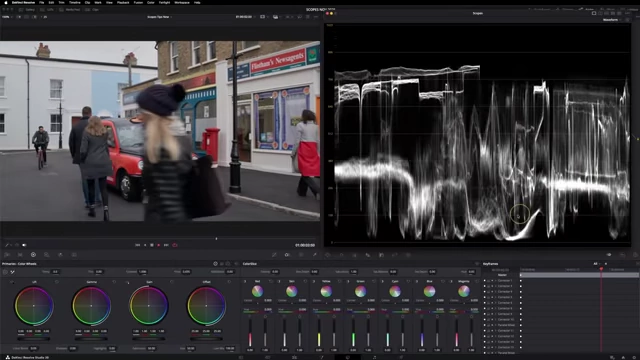Reset the Offset color wheel
This screenshot has width=640, height=360.
tap(229, 282)
